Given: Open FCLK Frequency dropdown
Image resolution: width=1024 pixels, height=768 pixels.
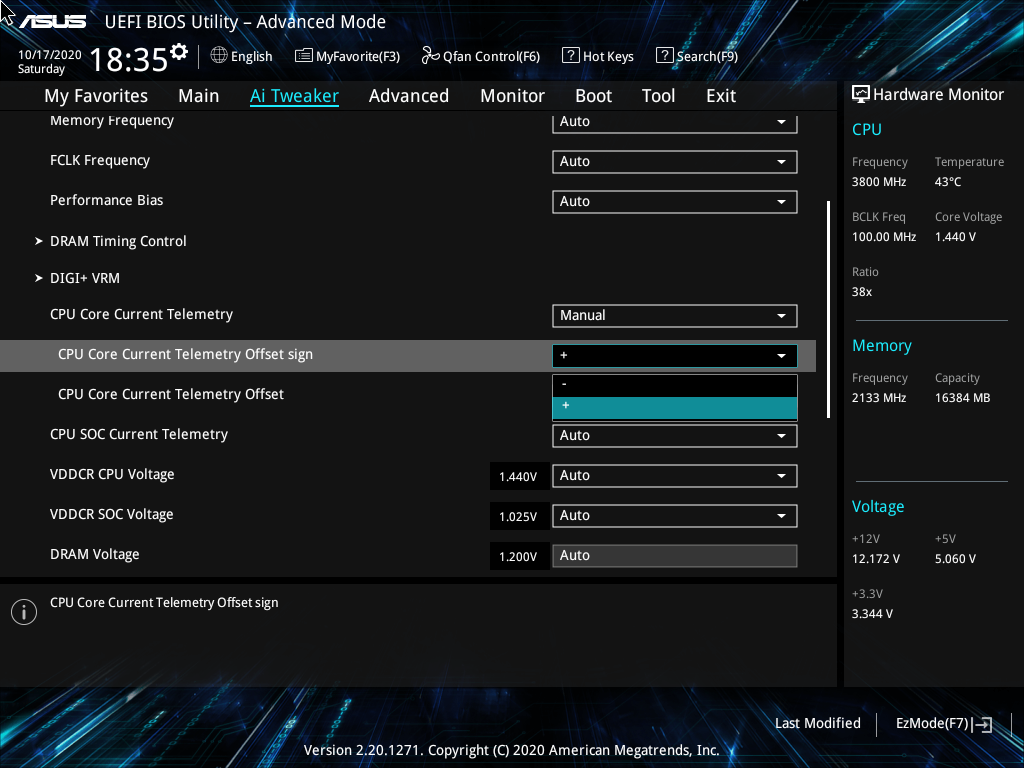Looking at the screenshot, I should (x=675, y=162).
